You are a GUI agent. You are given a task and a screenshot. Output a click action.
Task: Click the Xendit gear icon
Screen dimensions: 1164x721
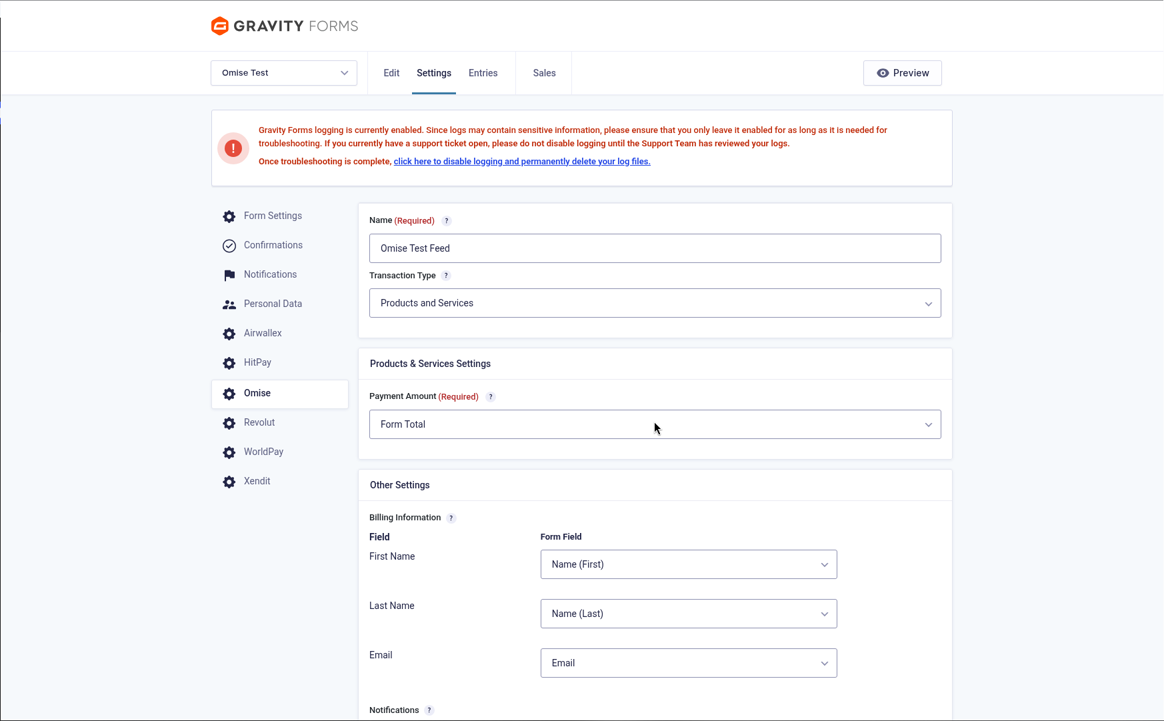pos(229,482)
